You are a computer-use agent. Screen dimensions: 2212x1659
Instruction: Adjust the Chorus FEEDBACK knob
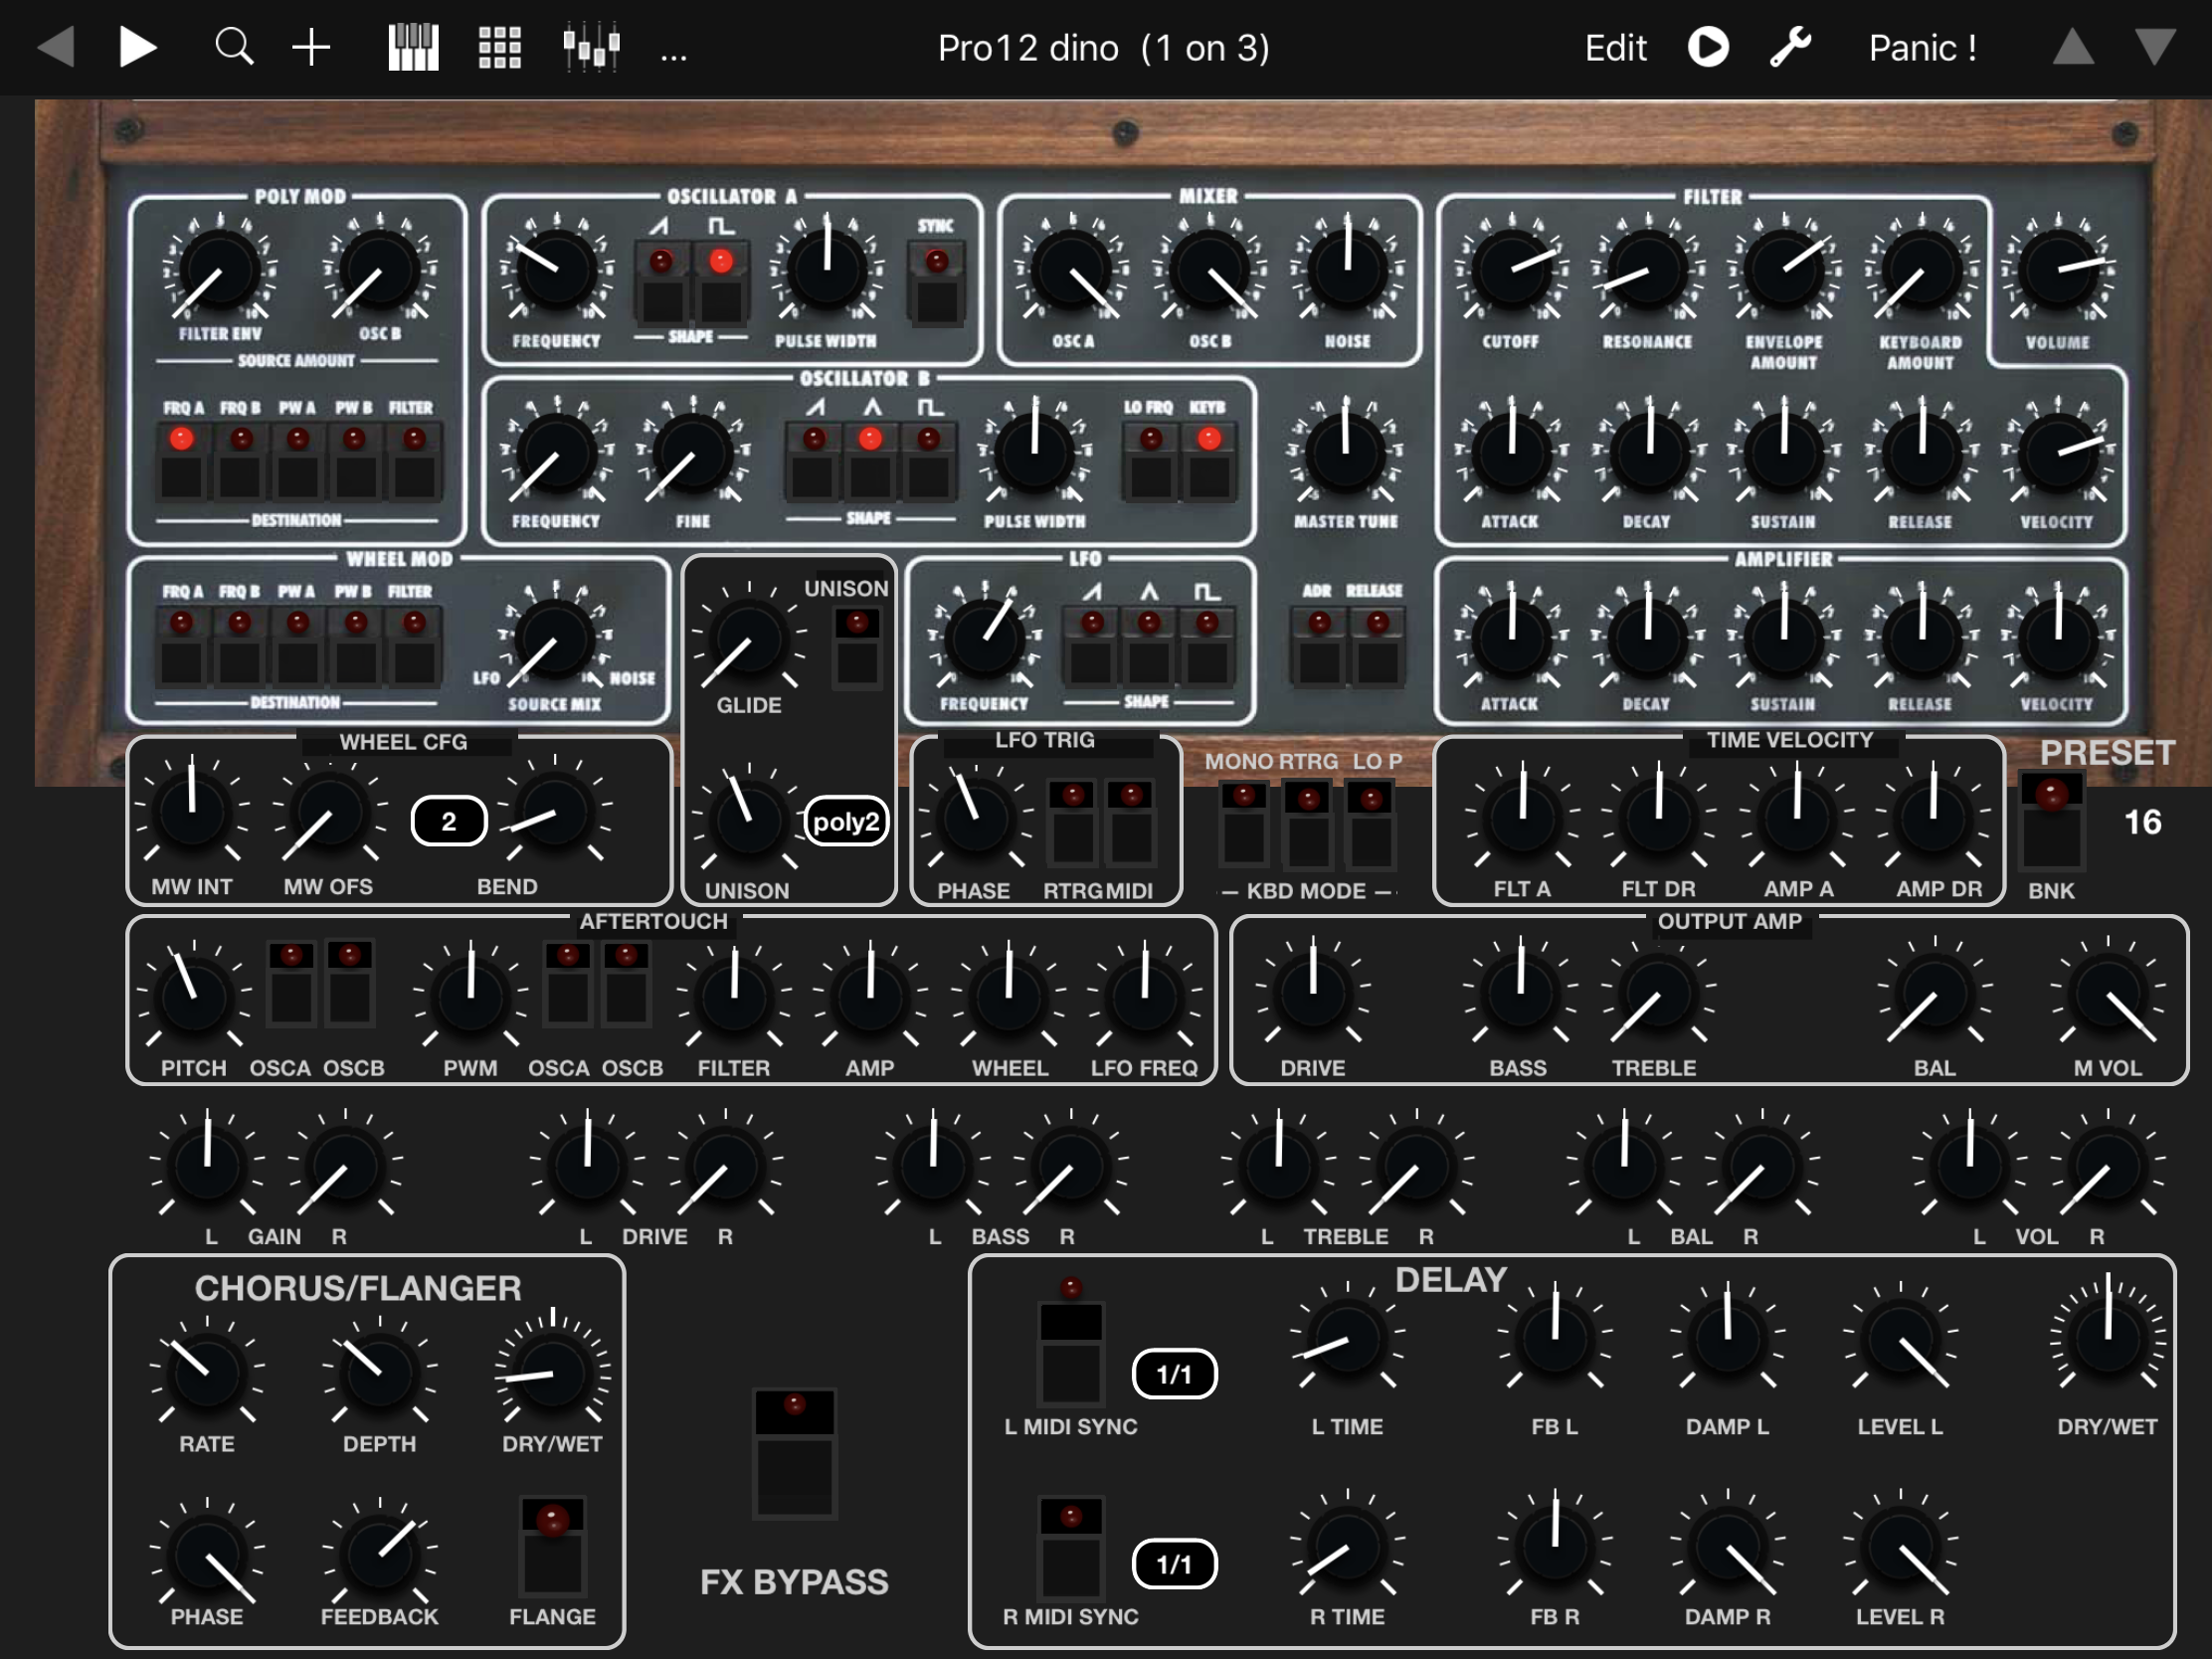click(379, 1555)
